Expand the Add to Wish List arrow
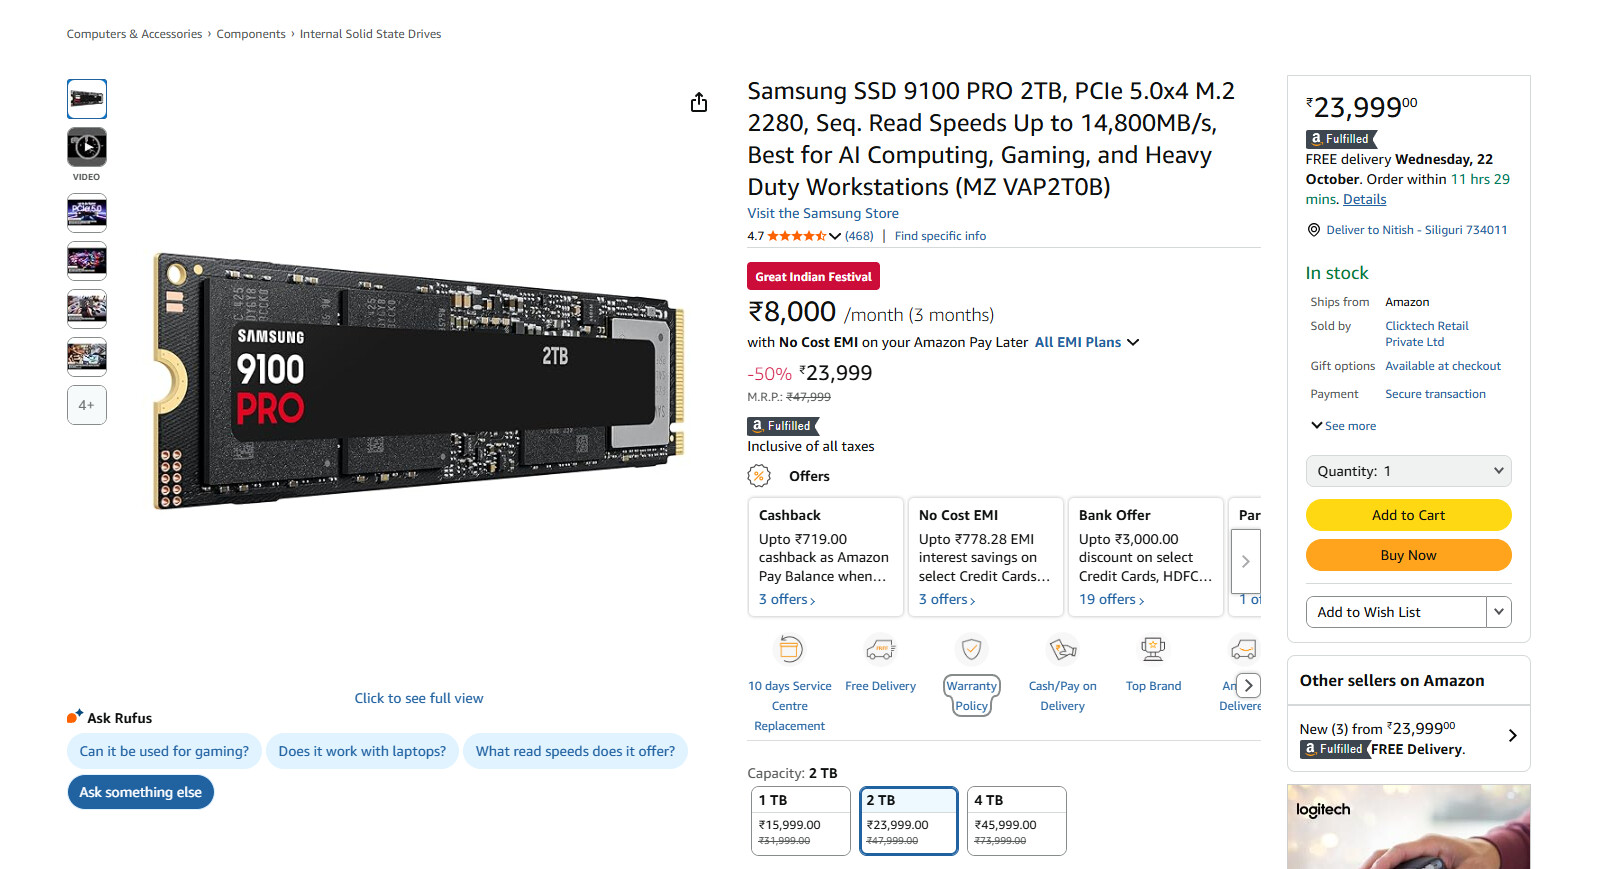The height and width of the screenshot is (869, 1619). click(1498, 612)
